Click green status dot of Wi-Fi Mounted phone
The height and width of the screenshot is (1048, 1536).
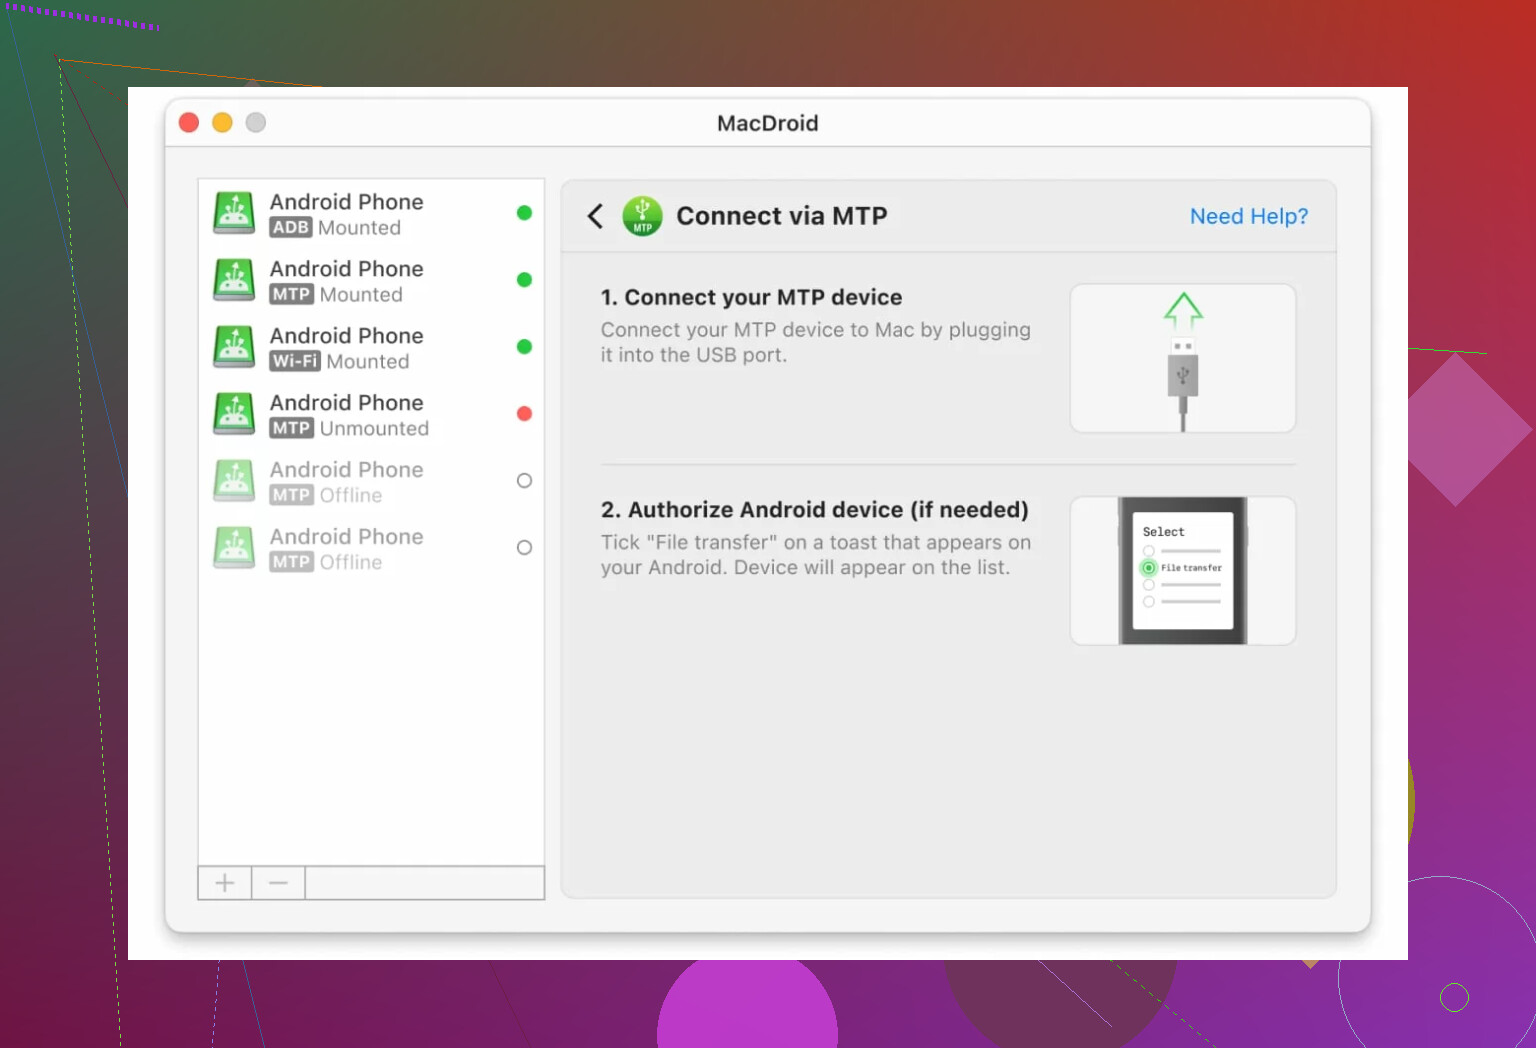(524, 347)
